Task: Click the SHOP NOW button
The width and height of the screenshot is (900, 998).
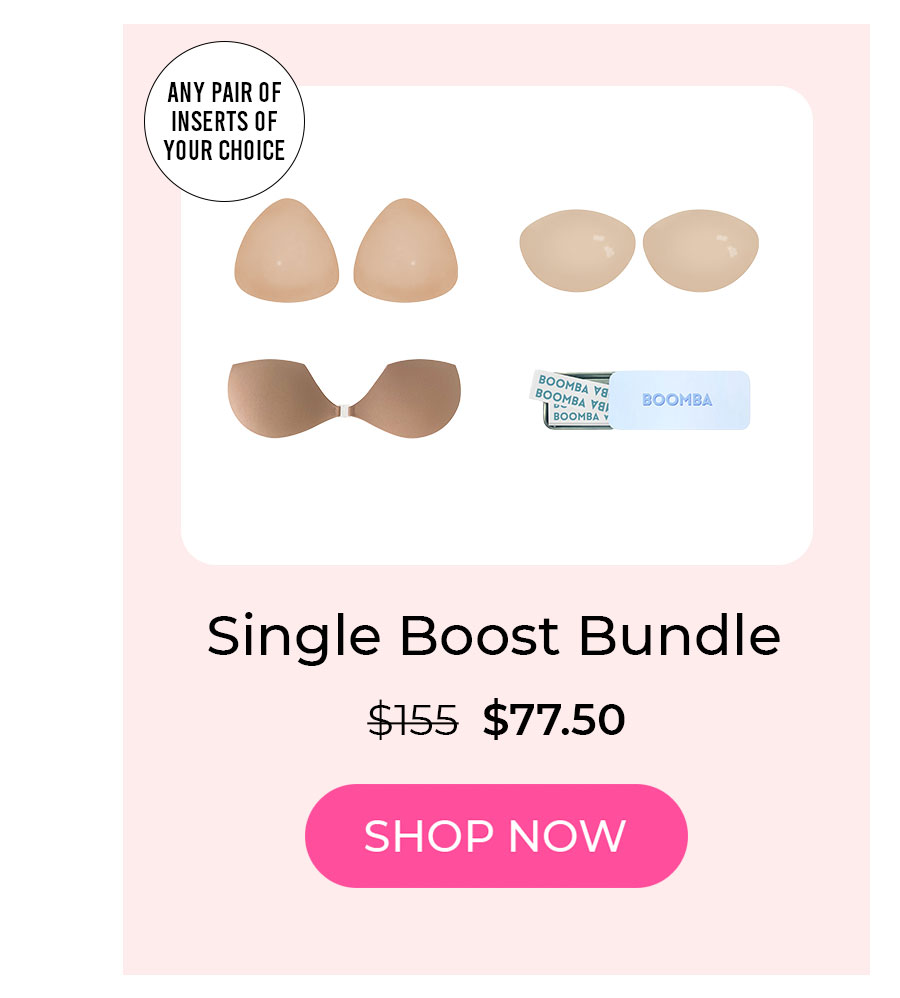Action: click(496, 836)
